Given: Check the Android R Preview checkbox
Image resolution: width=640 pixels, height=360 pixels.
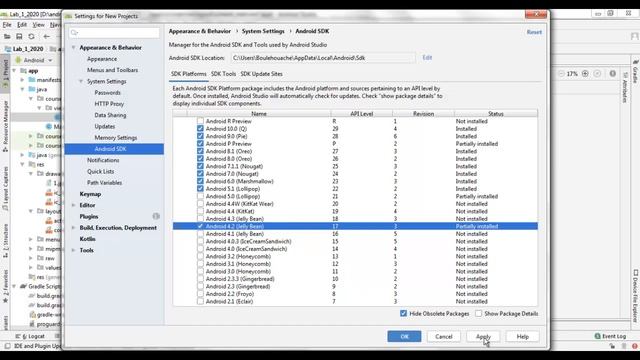Looking at the screenshot, I should (200, 121).
